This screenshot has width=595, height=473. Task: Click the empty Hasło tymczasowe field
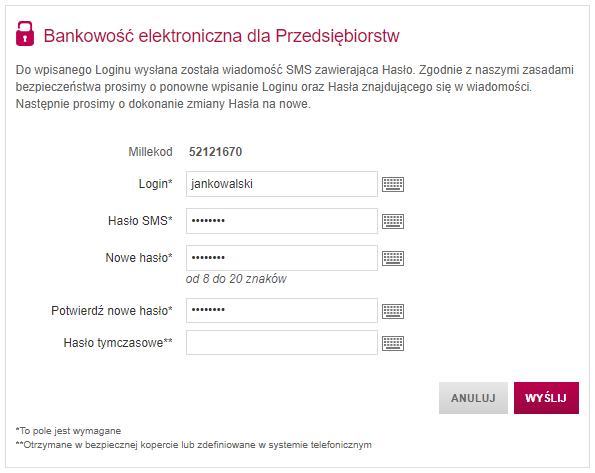[282, 342]
